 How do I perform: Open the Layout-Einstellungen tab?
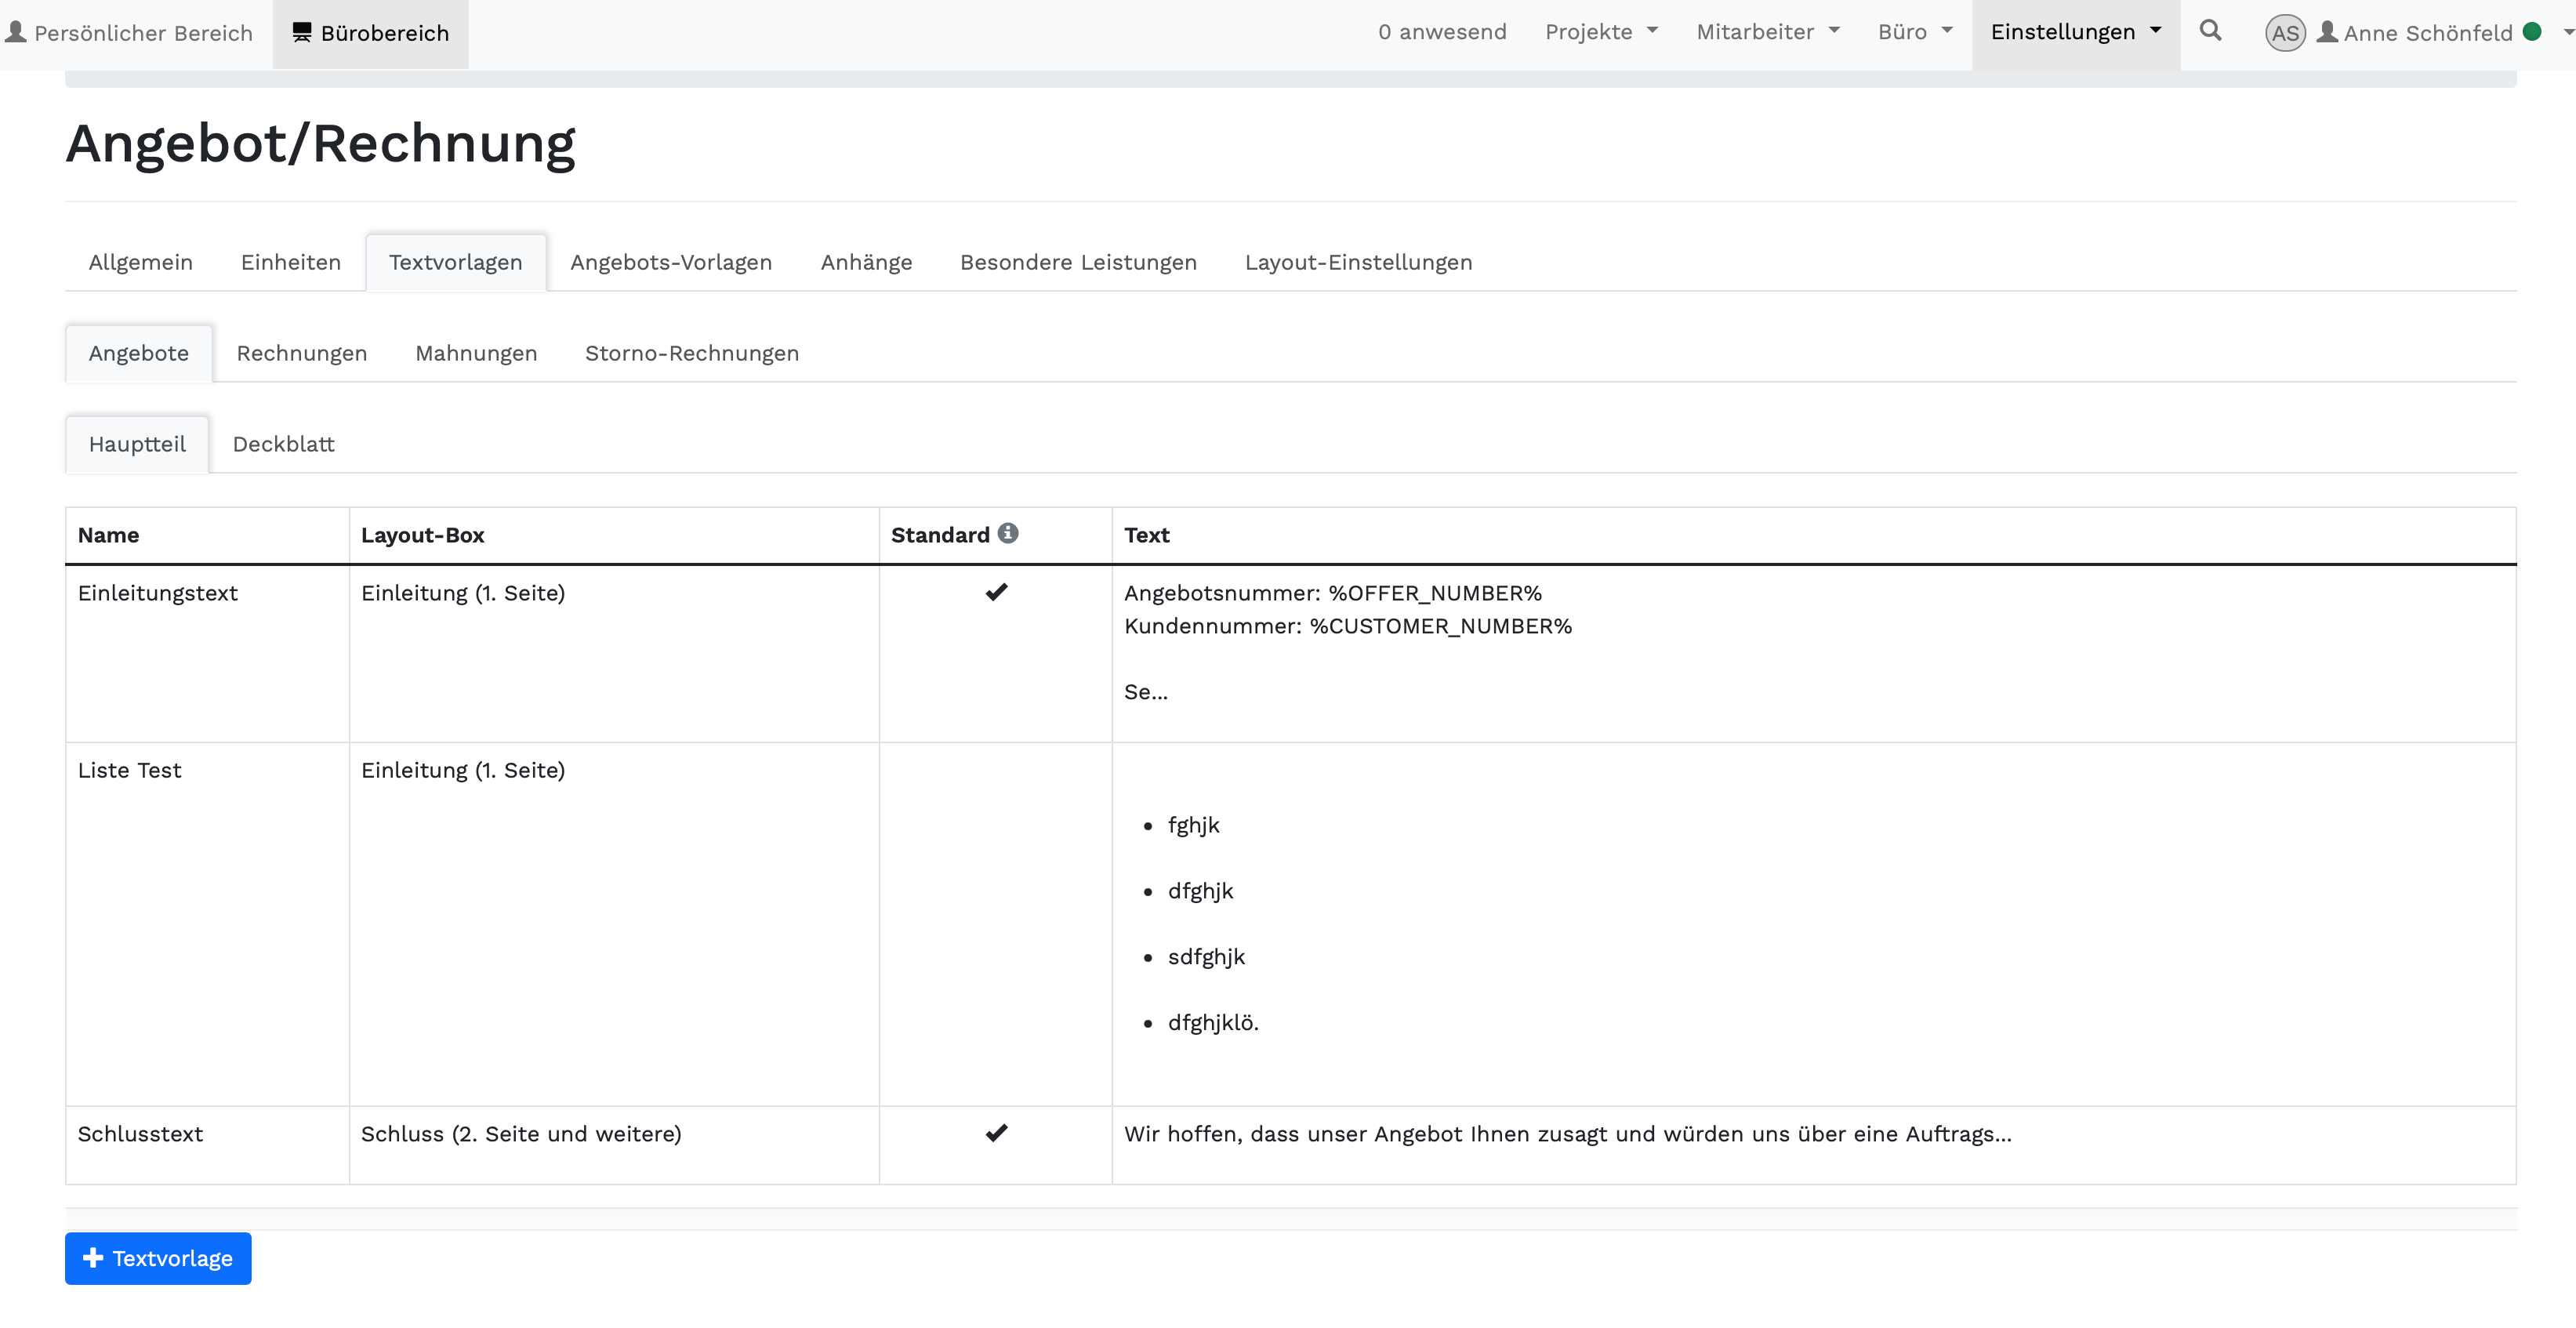pyautogui.click(x=1358, y=262)
